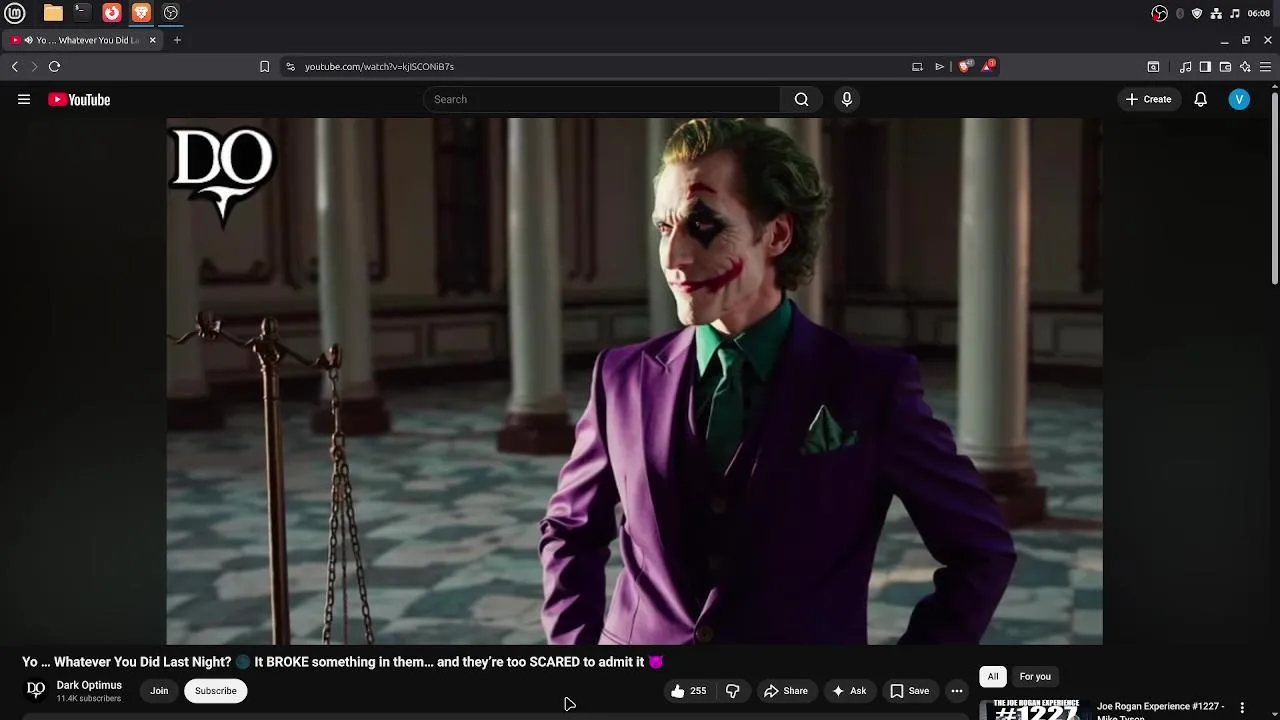The image size is (1280, 720).
Task: Open site settings icon in address bar
Action: tap(290, 66)
